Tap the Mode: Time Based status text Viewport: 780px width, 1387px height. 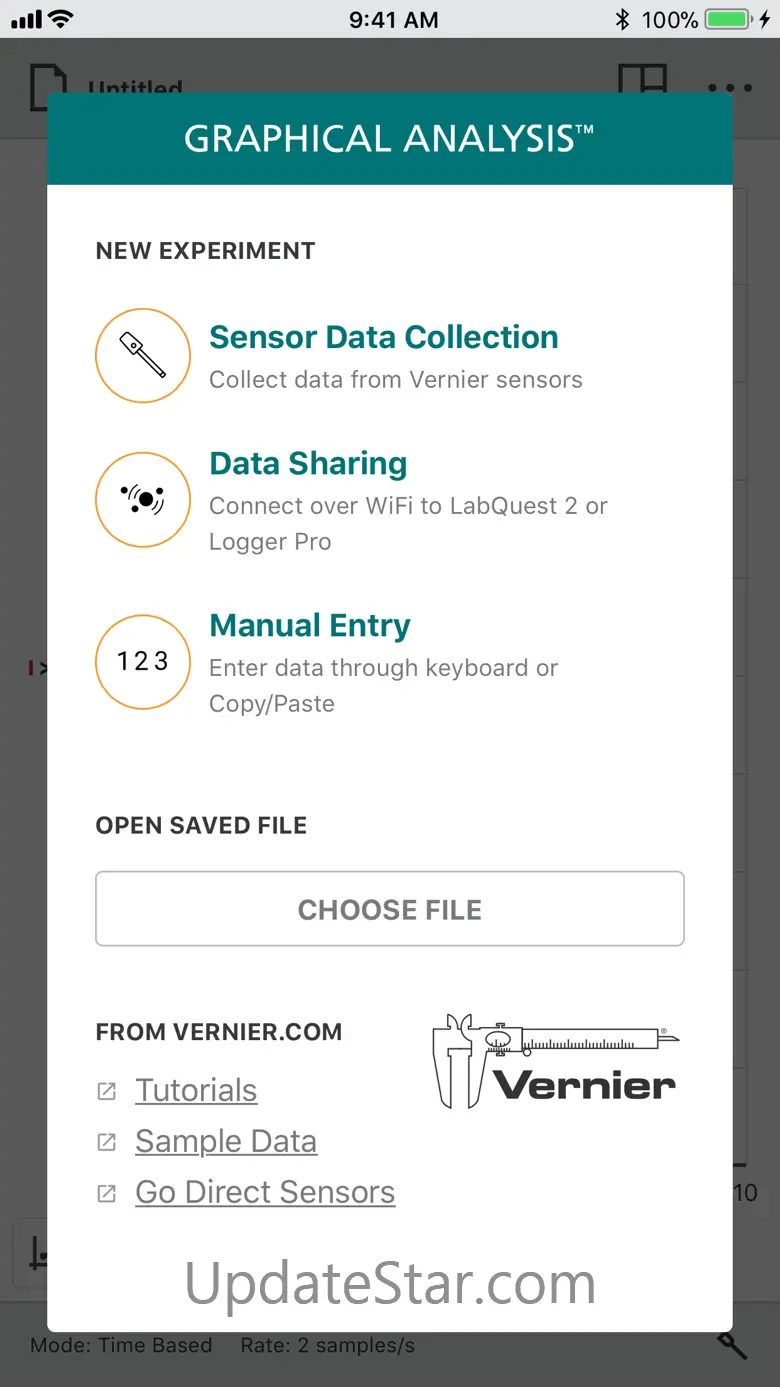121,1345
